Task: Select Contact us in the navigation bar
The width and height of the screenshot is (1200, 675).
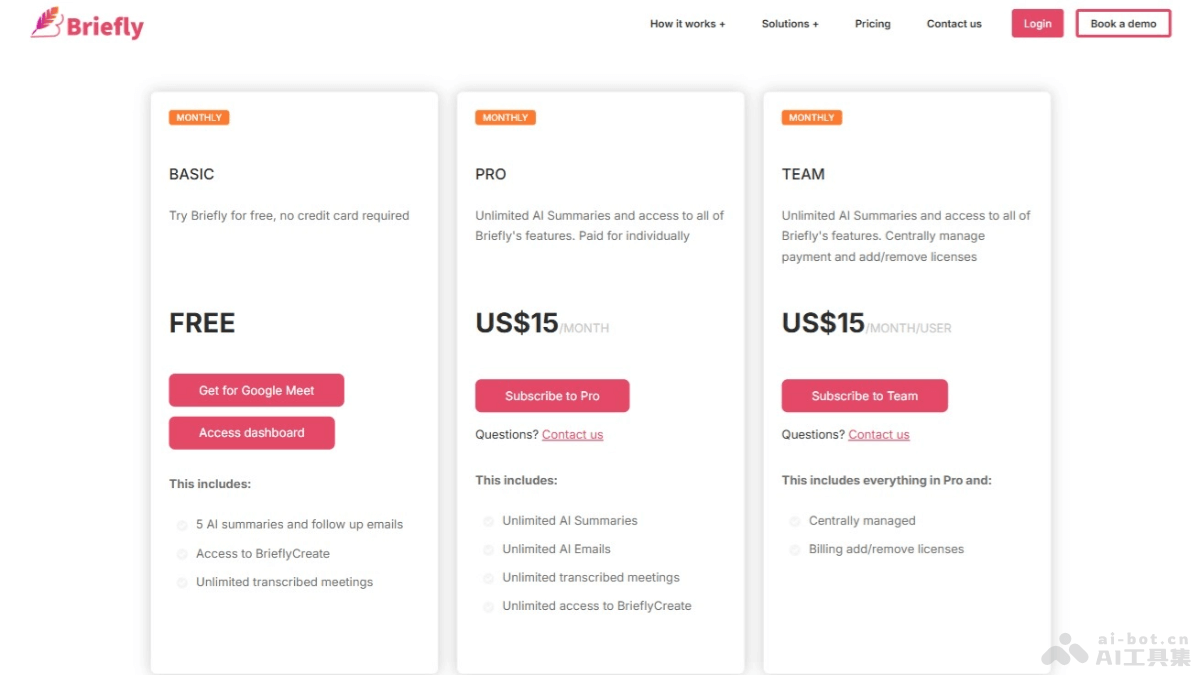Action: pos(953,23)
